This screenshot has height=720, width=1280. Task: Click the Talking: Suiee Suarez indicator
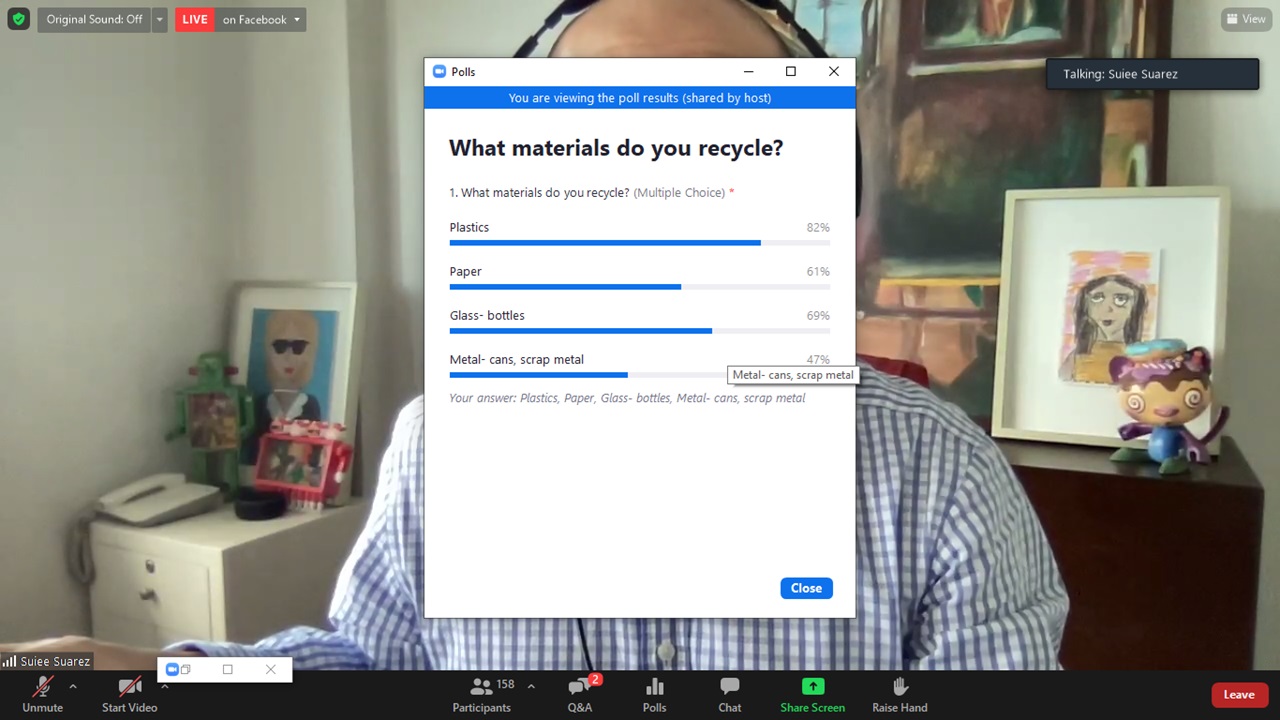(x=1152, y=74)
